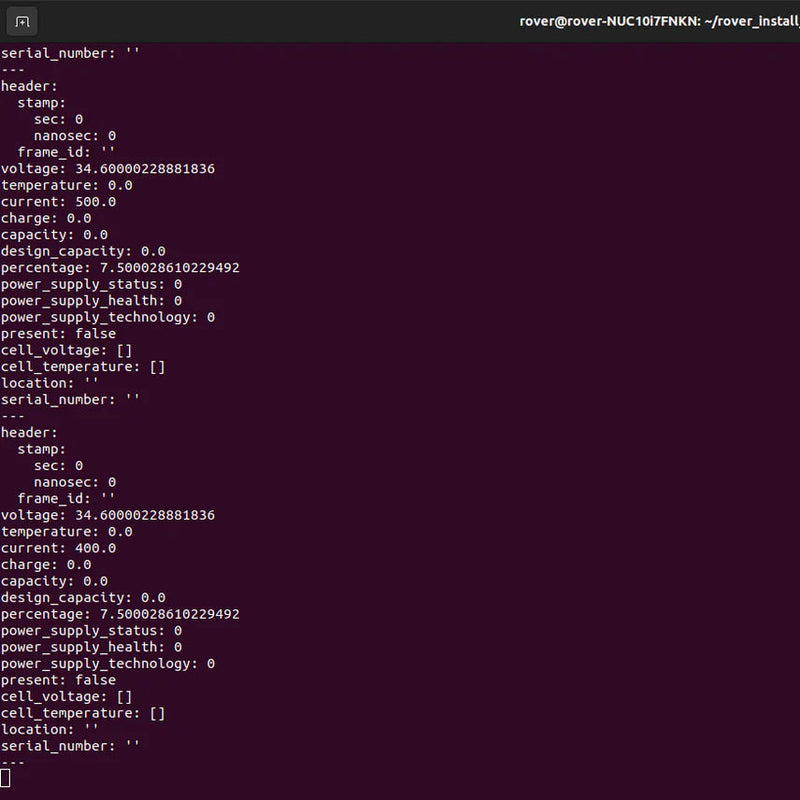Click the terminal cursor block at the prompt

pos(5,778)
